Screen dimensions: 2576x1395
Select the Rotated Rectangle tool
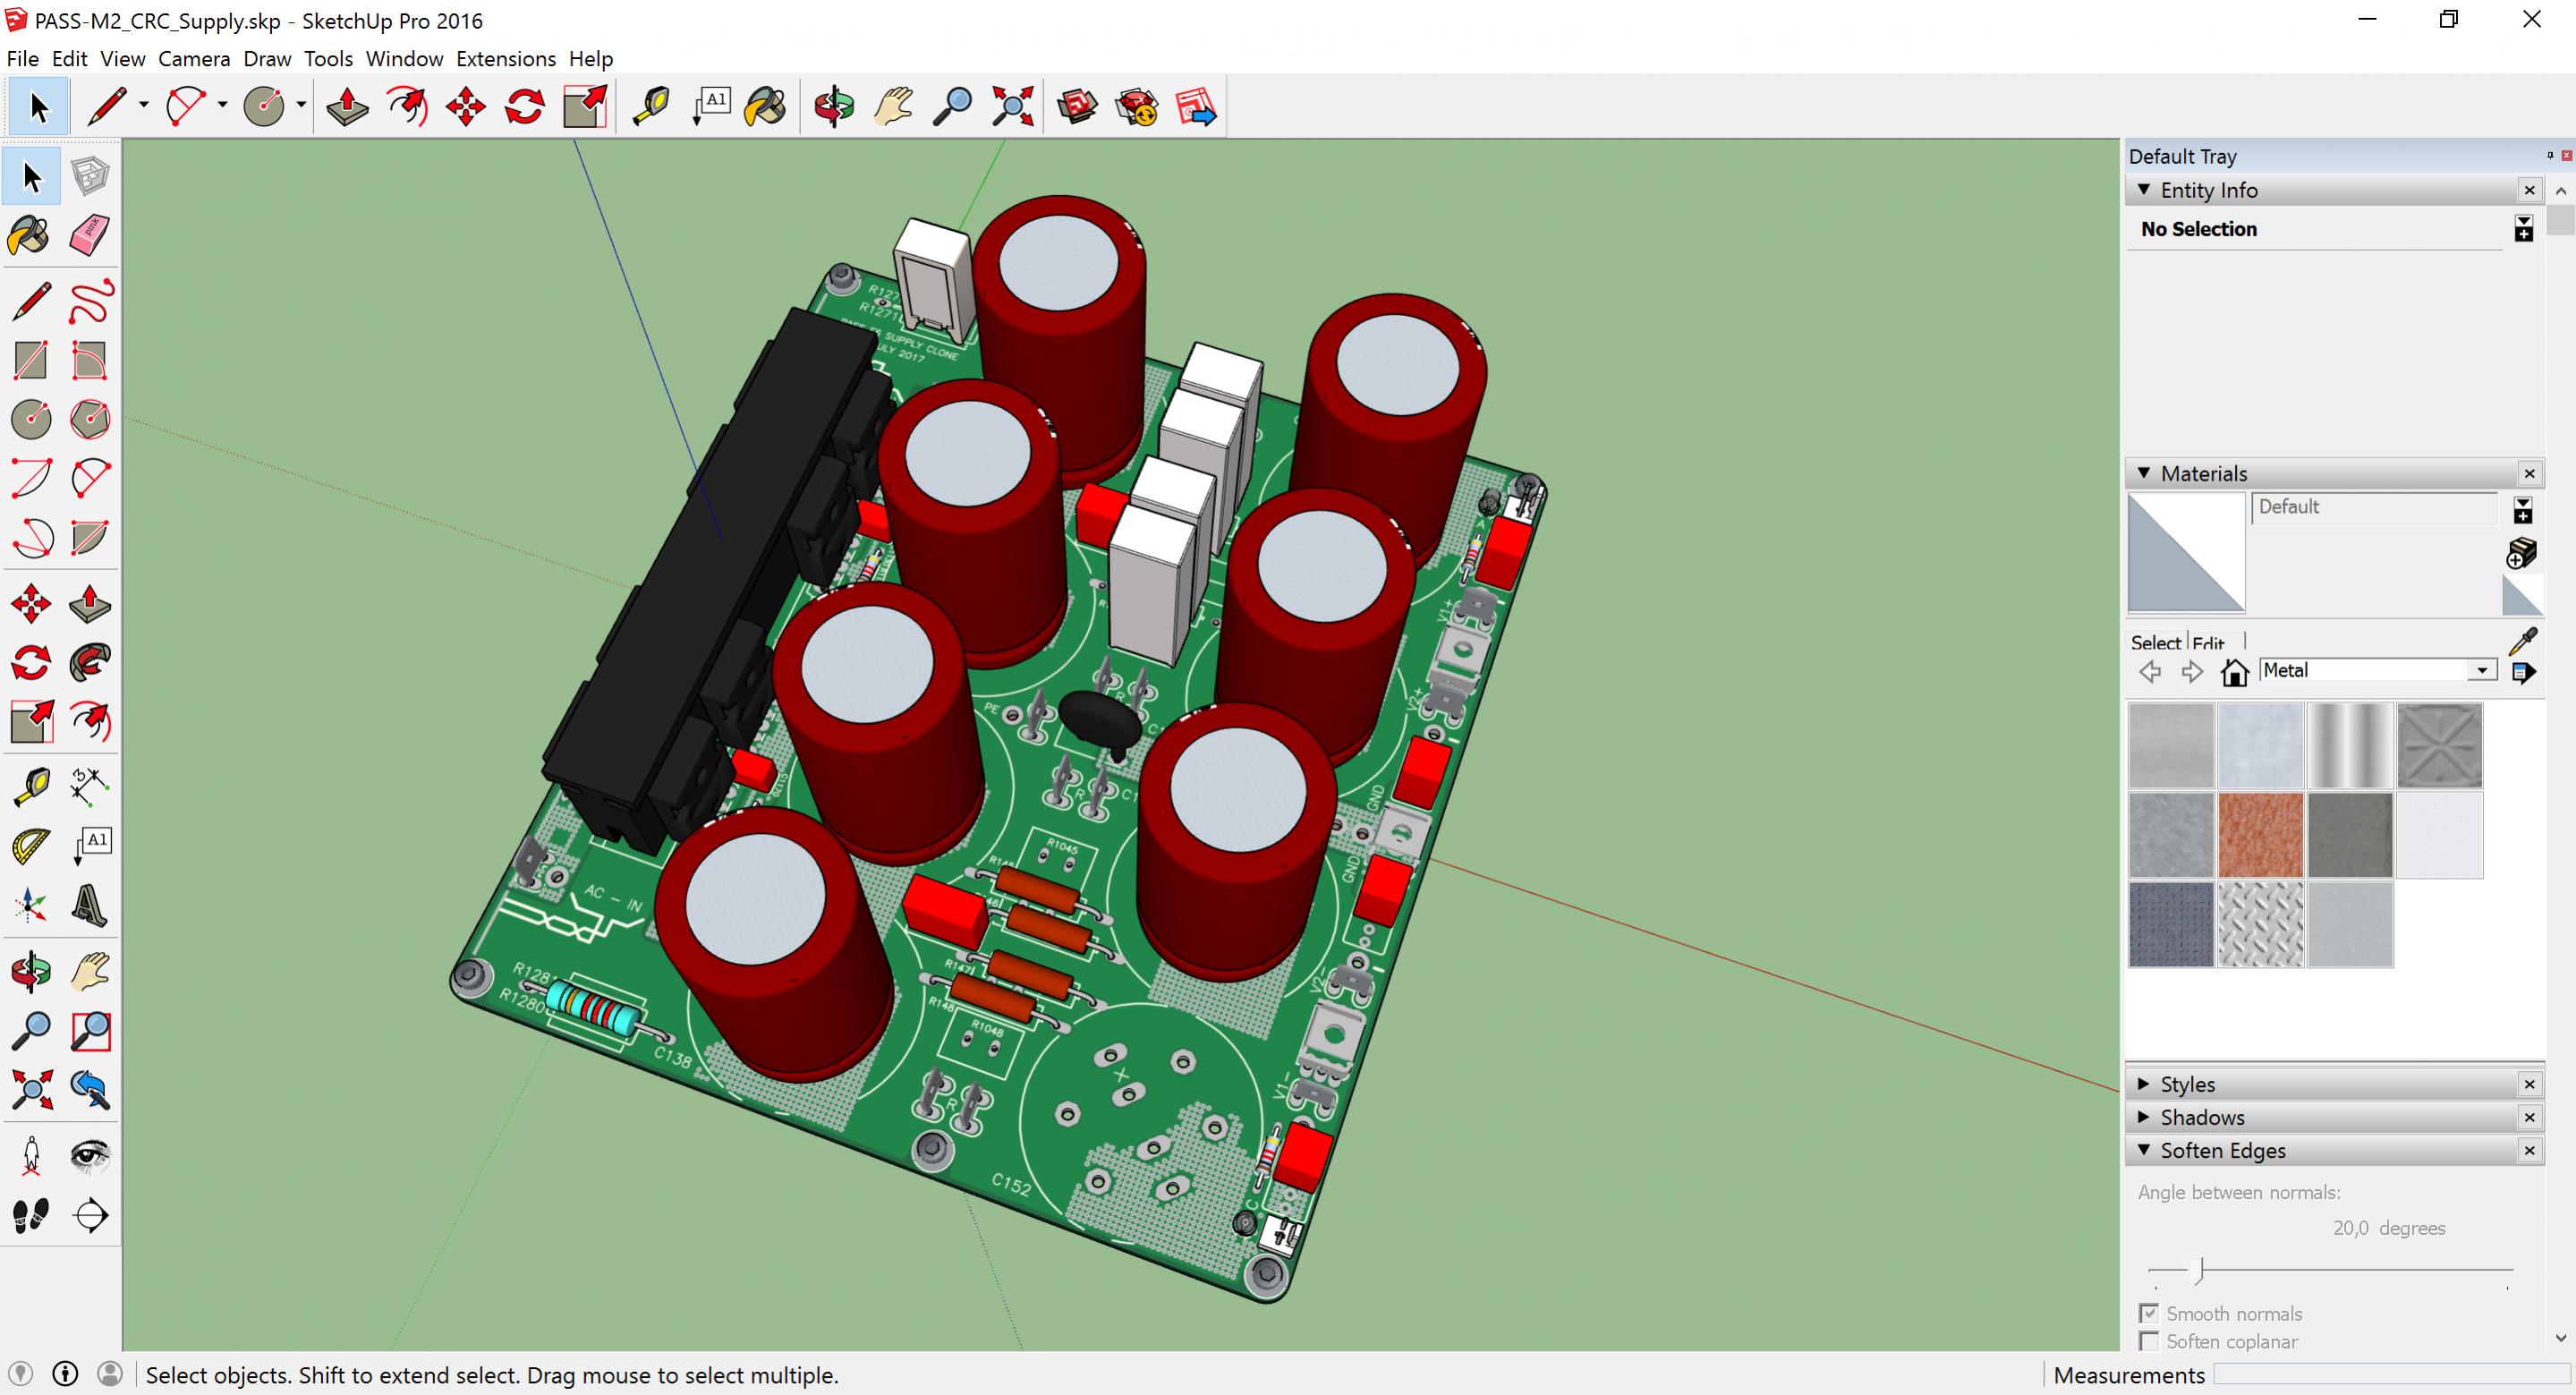tap(90, 360)
